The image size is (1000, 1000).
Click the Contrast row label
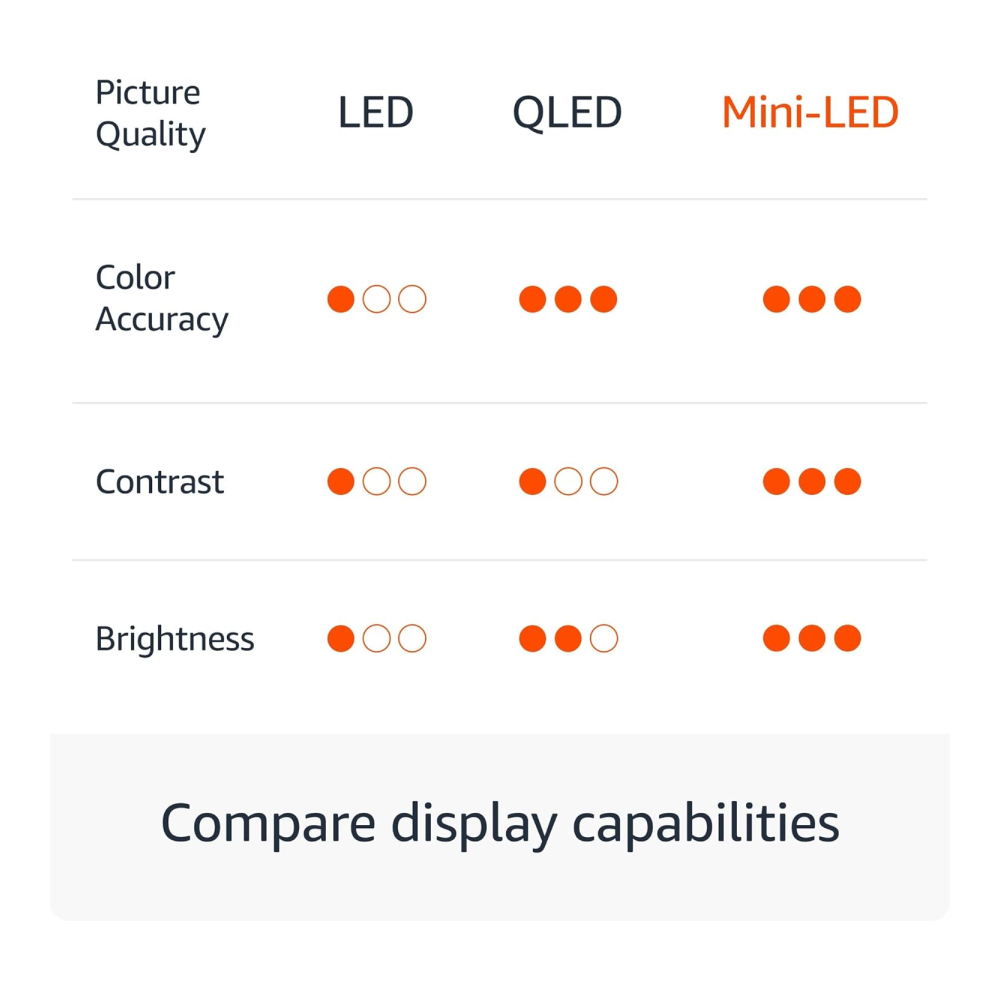click(x=160, y=482)
